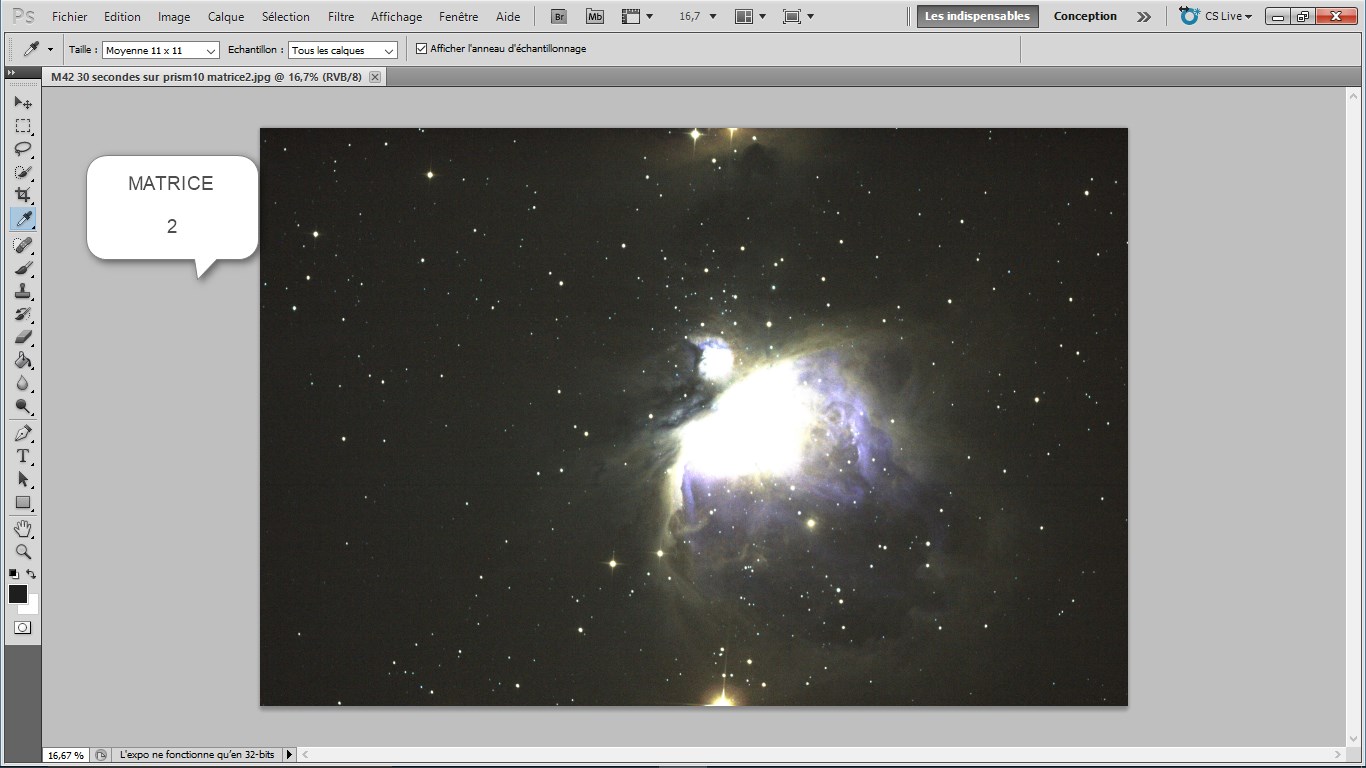The height and width of the screenshot is (768, 1366).
Task: Click the Les indispensables workspace button
Action: (x=977, y=16)
